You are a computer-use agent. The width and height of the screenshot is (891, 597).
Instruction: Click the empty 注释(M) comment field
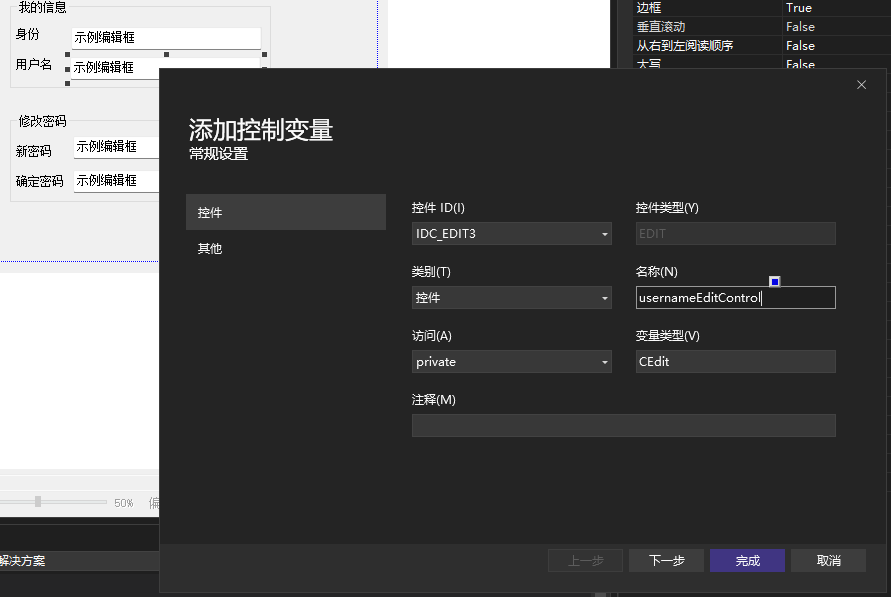coord(623,425)
